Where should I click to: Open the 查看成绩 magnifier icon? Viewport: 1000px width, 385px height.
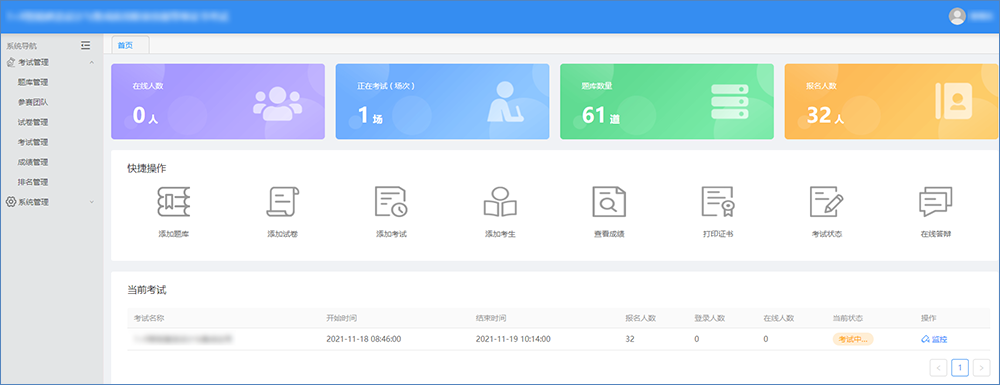609,202
